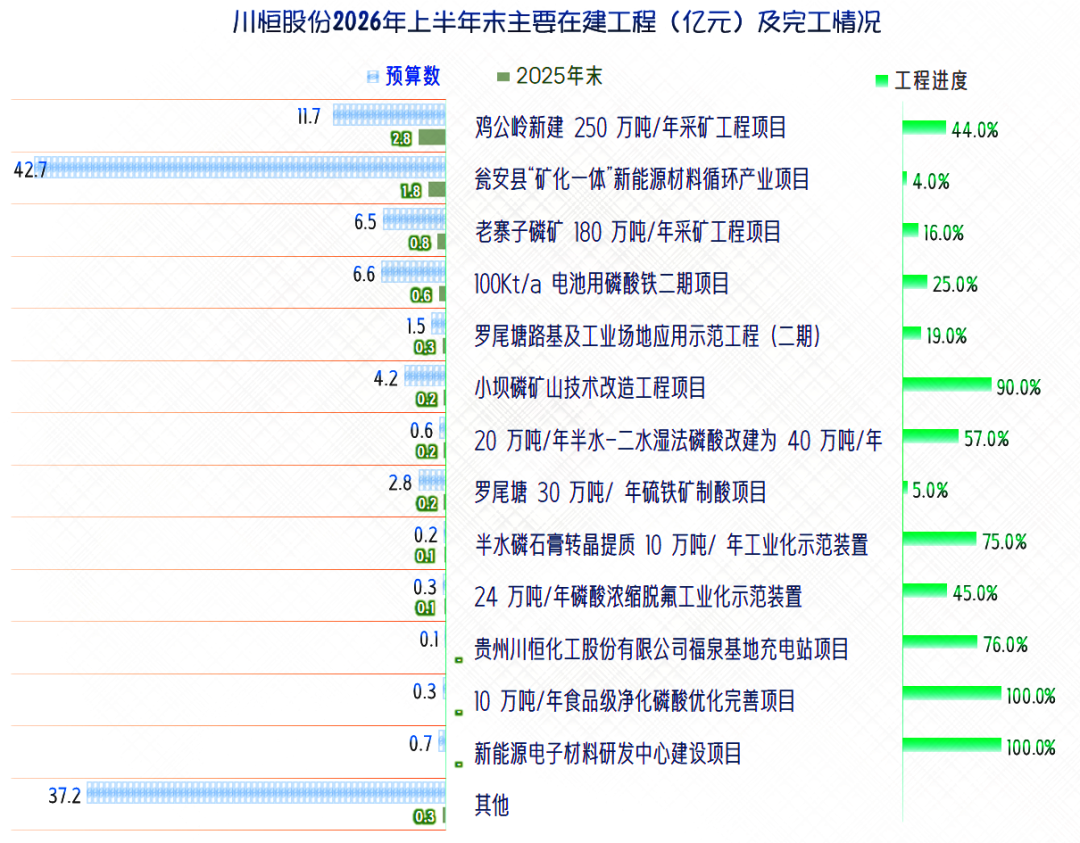The width and height of the screenshot is (1080, 843).
Task: Click the 4.2 budget value
Action: 386,379
